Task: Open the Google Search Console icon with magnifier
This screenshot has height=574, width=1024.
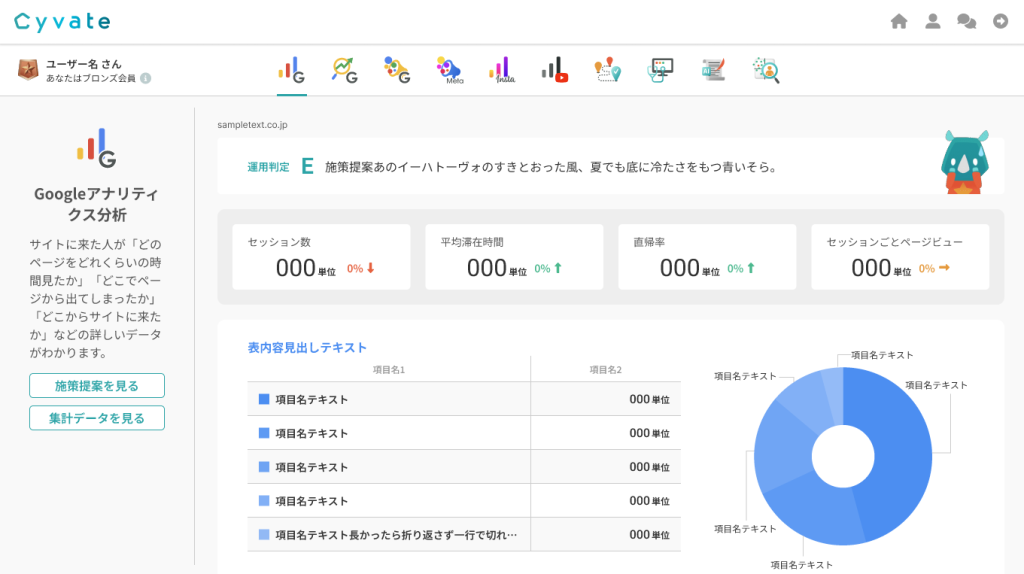Action: (345, 69)
